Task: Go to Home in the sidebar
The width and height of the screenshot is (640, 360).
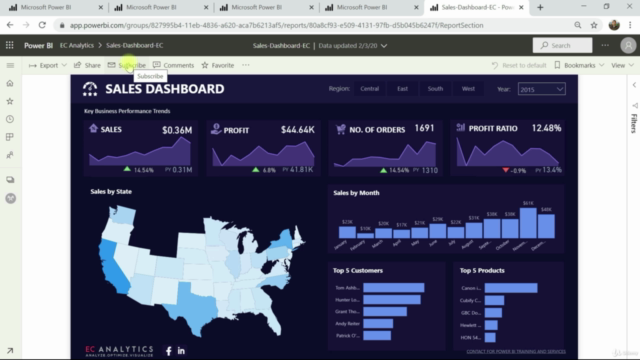Action: (x=10, y=83)
